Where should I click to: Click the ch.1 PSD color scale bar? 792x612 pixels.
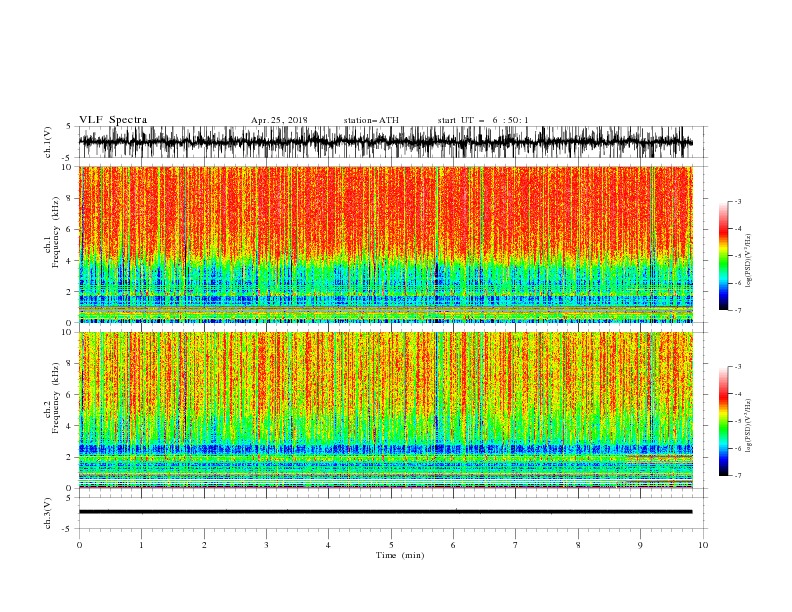pos(723,256)
